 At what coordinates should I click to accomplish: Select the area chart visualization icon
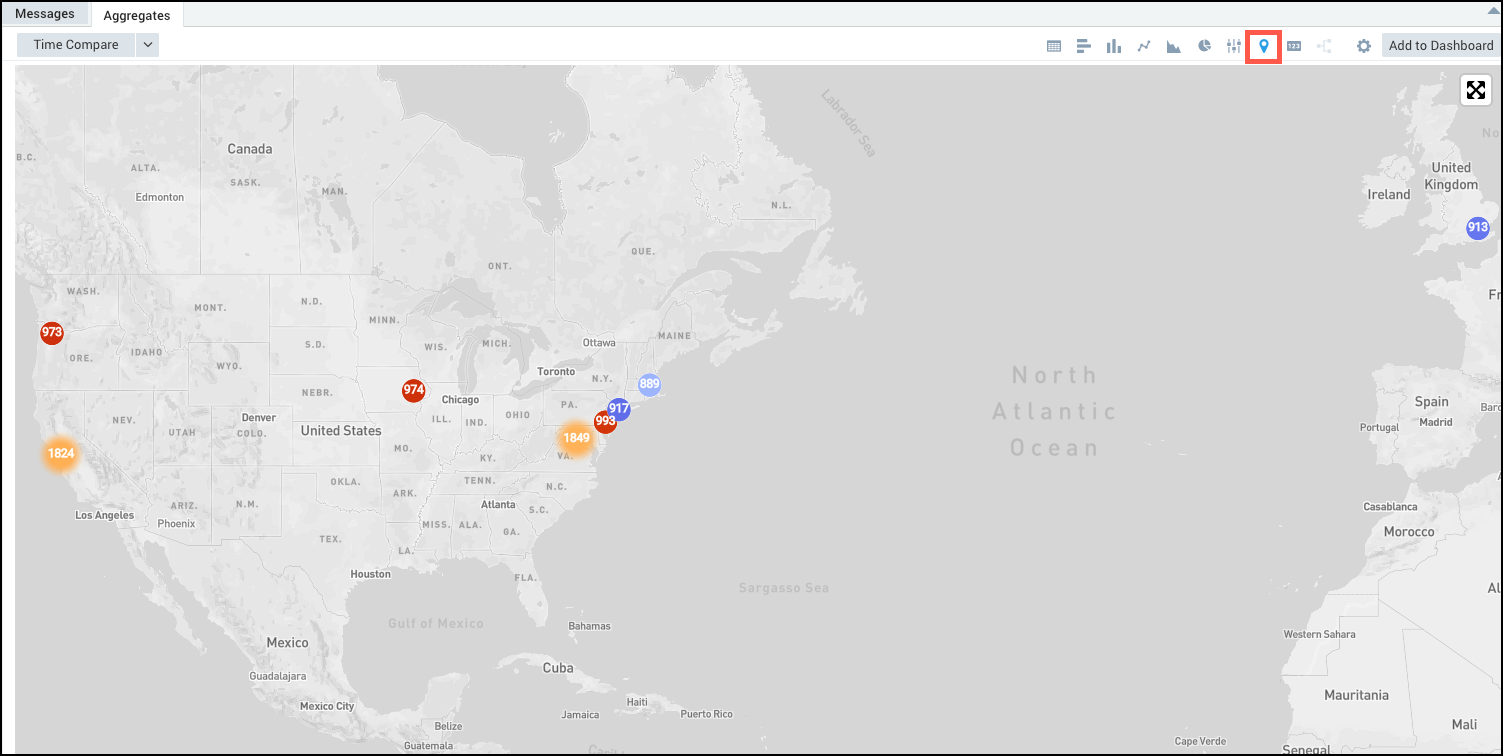[x=1174, y=45]
